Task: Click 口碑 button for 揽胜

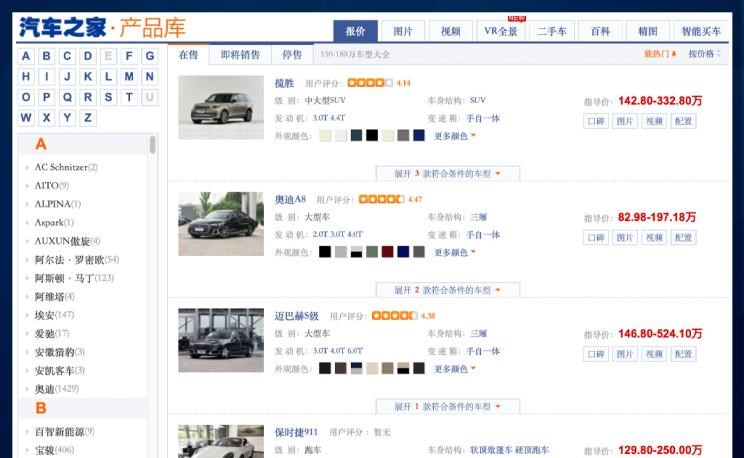Action: (595, 122)
